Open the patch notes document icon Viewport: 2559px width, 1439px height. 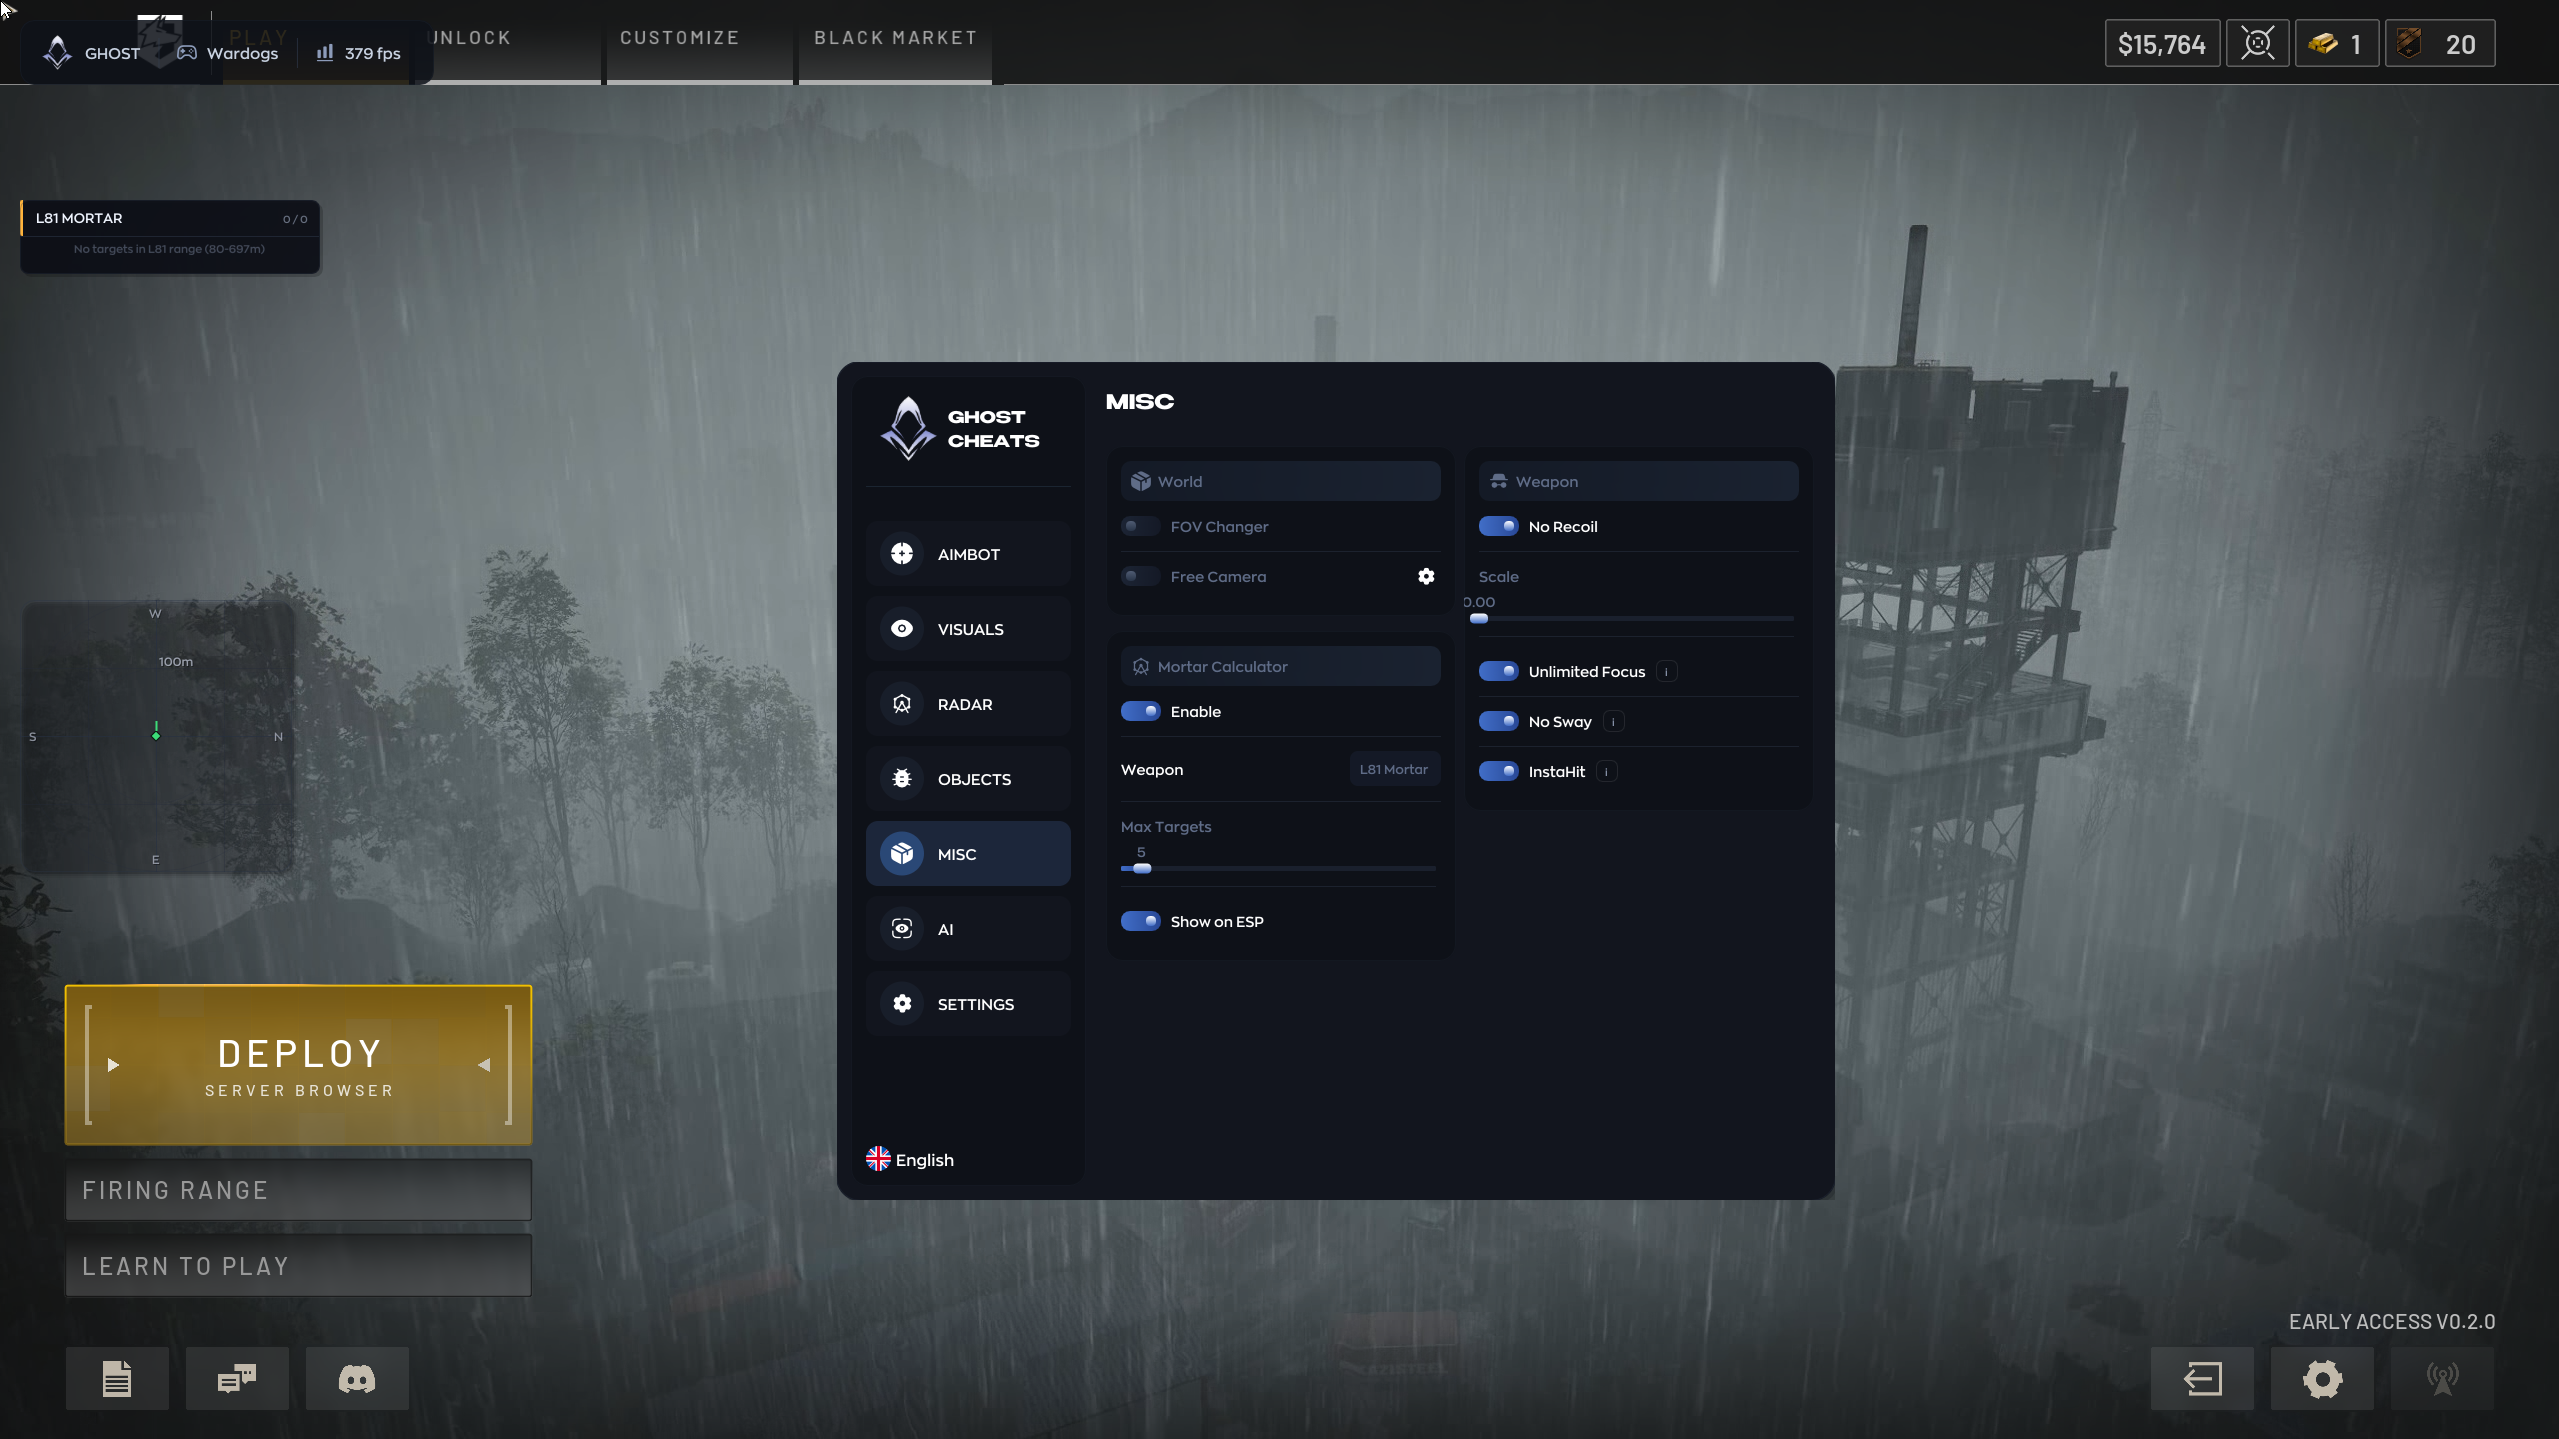coord(117,1379)
